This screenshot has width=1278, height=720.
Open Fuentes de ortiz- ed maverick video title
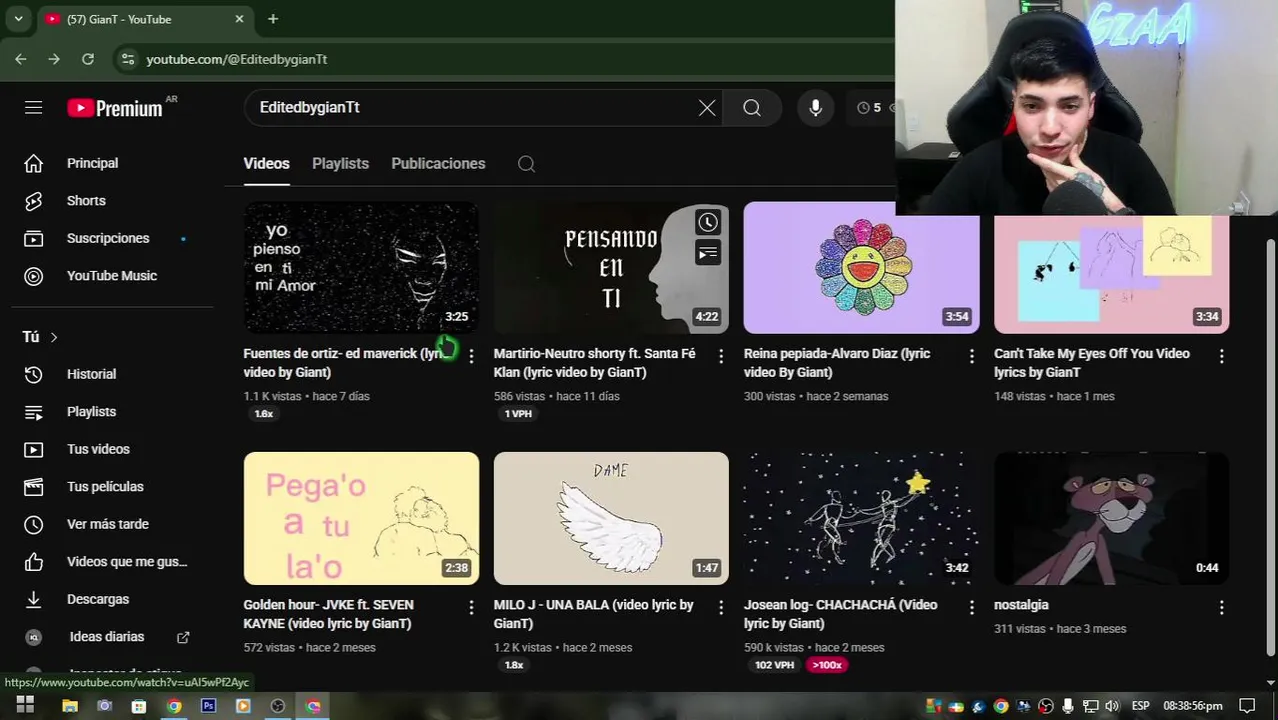pos(346,363)
